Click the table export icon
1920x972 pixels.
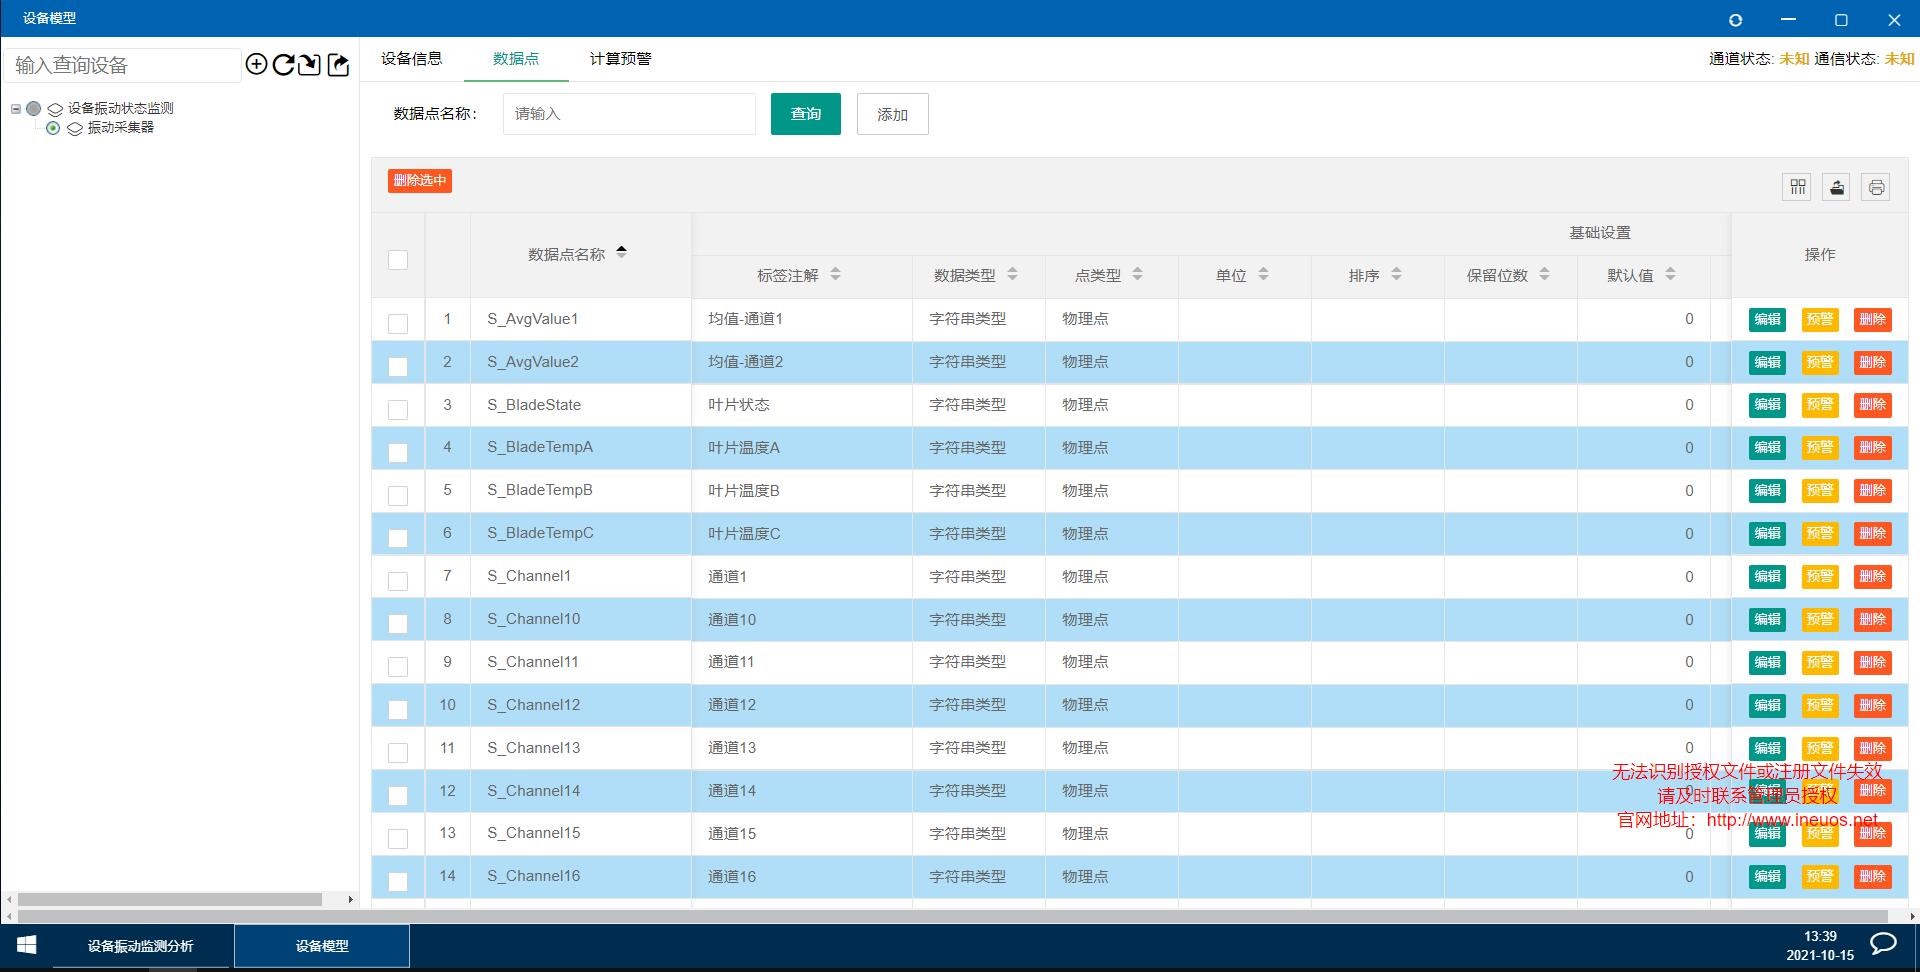(x=1836, y=187)
